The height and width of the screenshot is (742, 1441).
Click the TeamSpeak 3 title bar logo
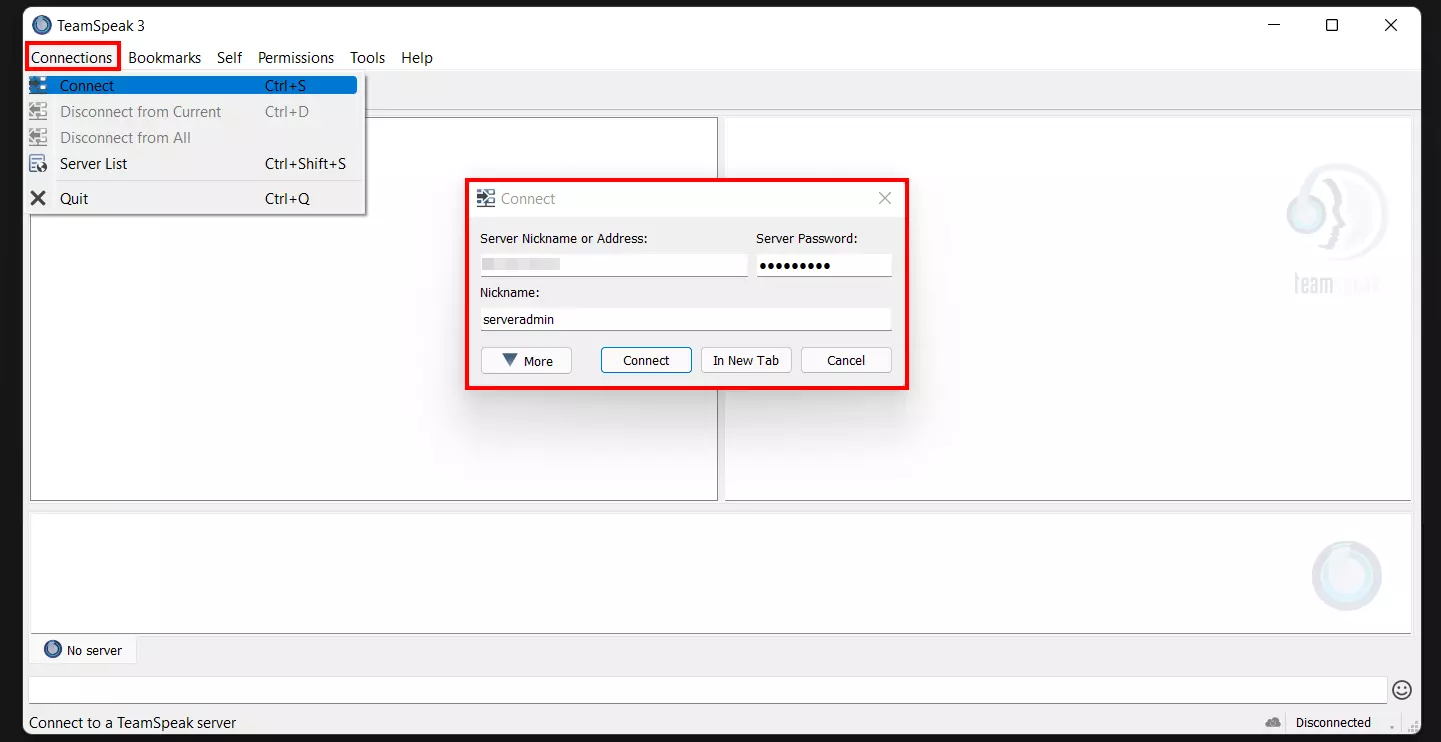click(x=42, y=25)
